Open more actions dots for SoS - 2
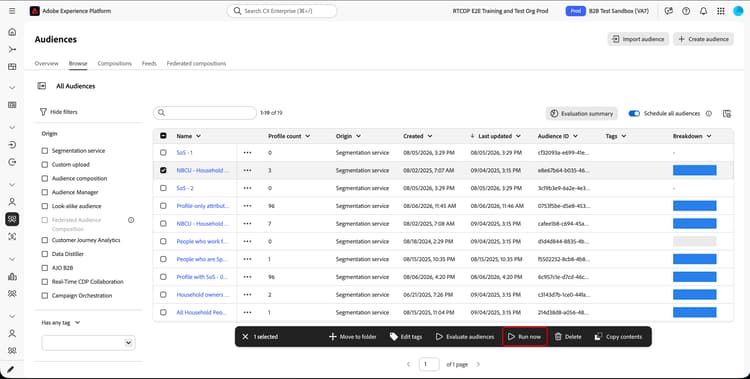Image resolution: width=750 pixels, height=379 pixels. tap(247, 188)
